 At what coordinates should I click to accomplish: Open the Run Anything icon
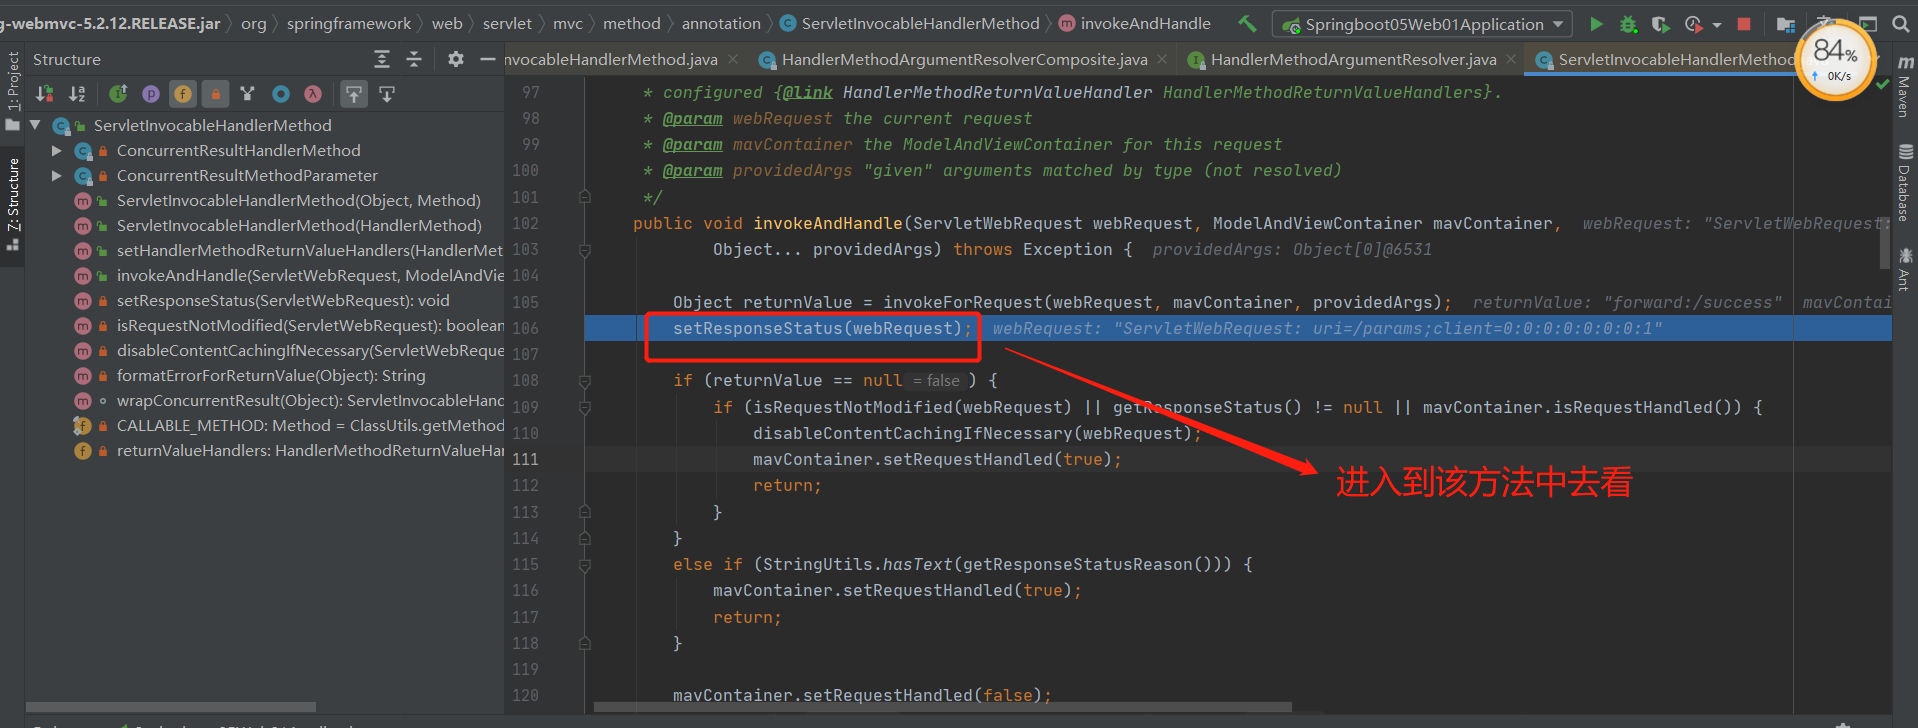point(1868,24)
